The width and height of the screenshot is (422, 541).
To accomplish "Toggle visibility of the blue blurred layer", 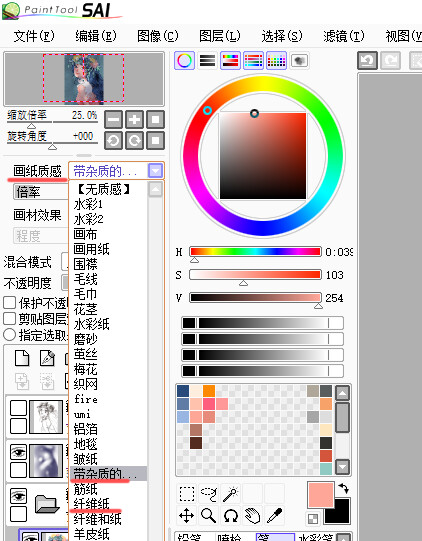I will [18, 452].
